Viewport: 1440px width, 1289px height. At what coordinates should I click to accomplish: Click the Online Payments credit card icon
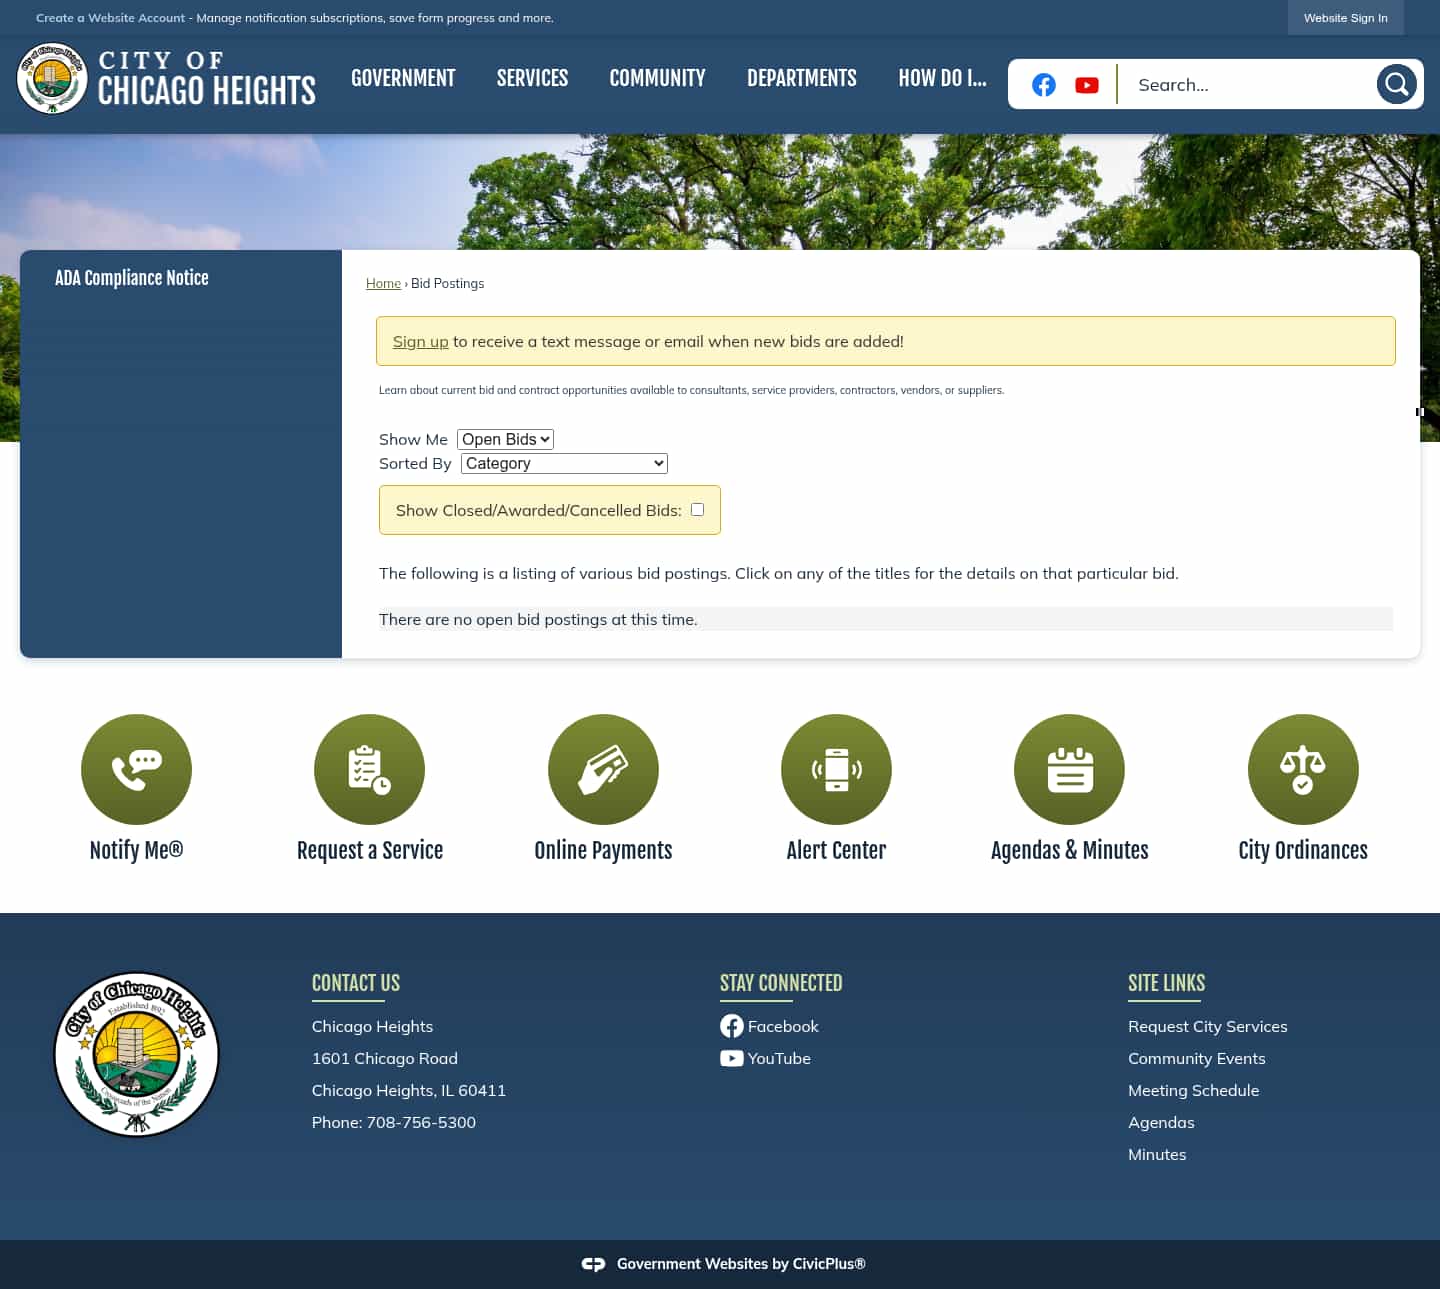click(x=603, y=769)
